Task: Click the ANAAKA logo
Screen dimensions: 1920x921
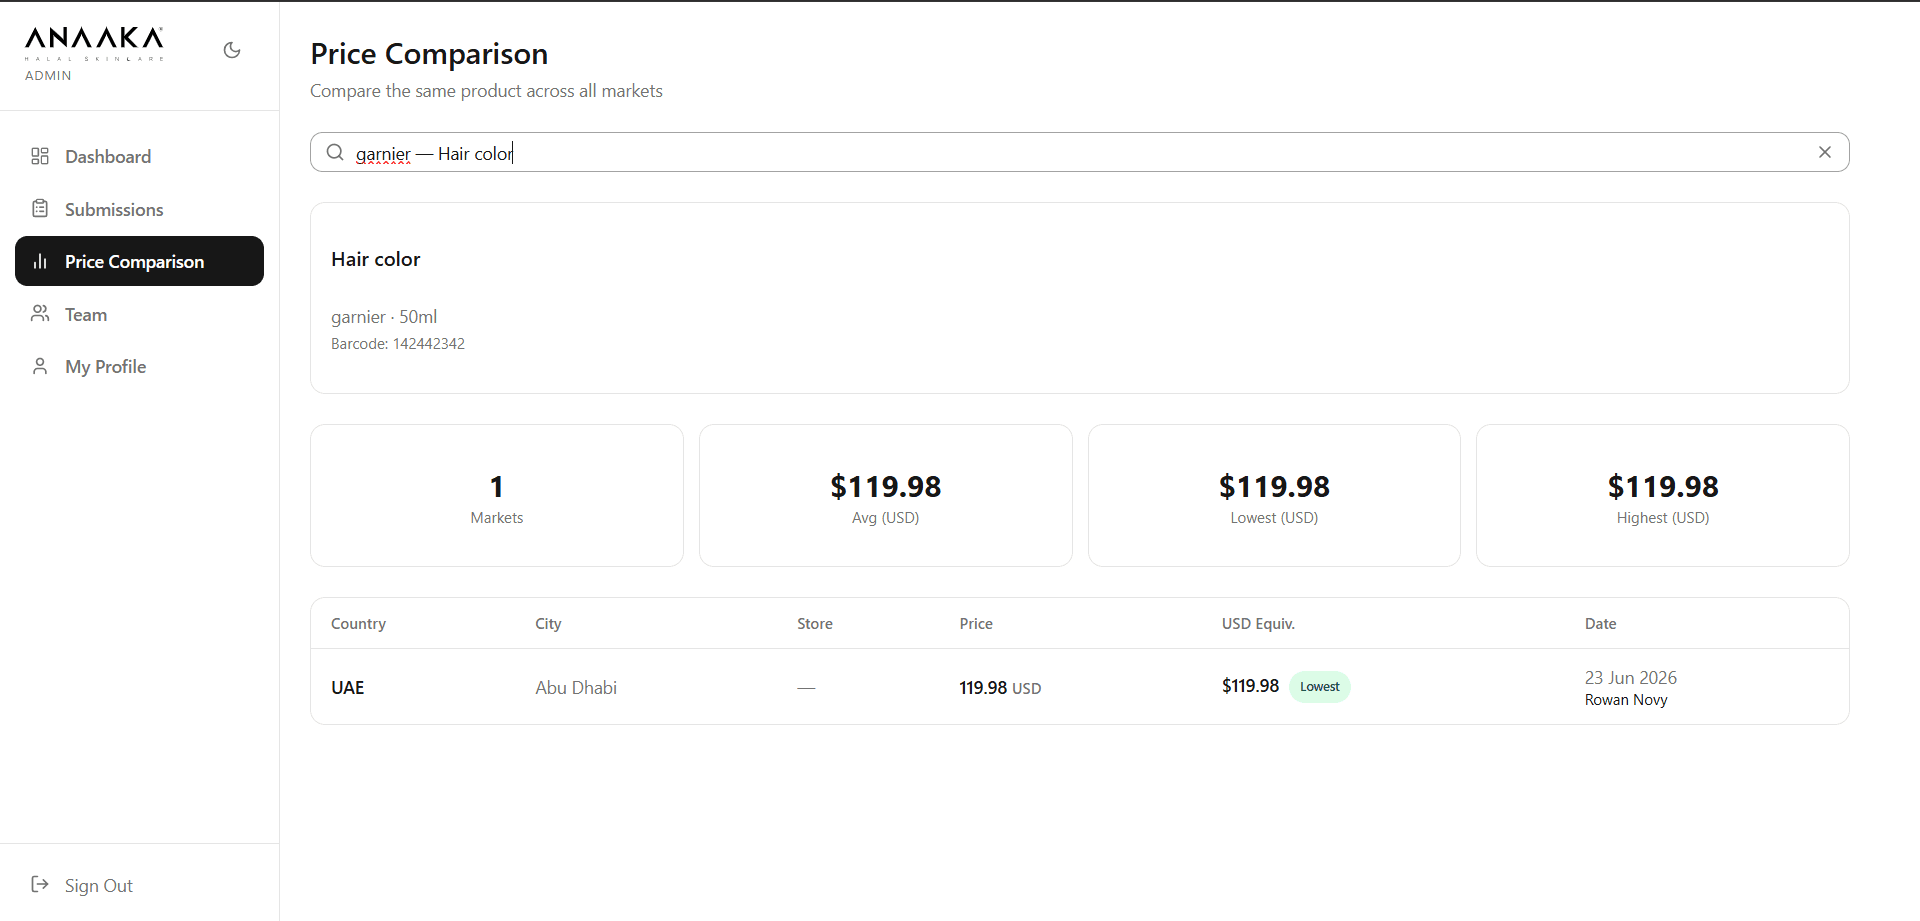Action: point(94,43)
